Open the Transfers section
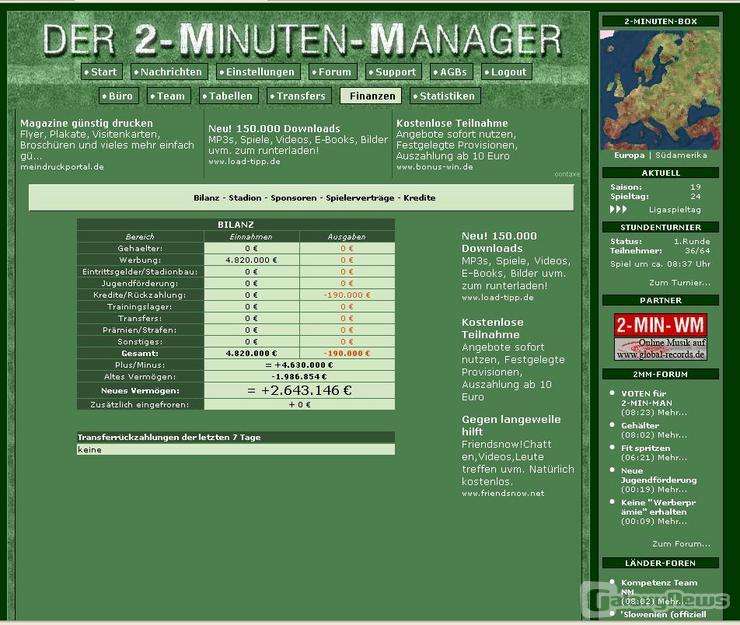 [299, 96]
